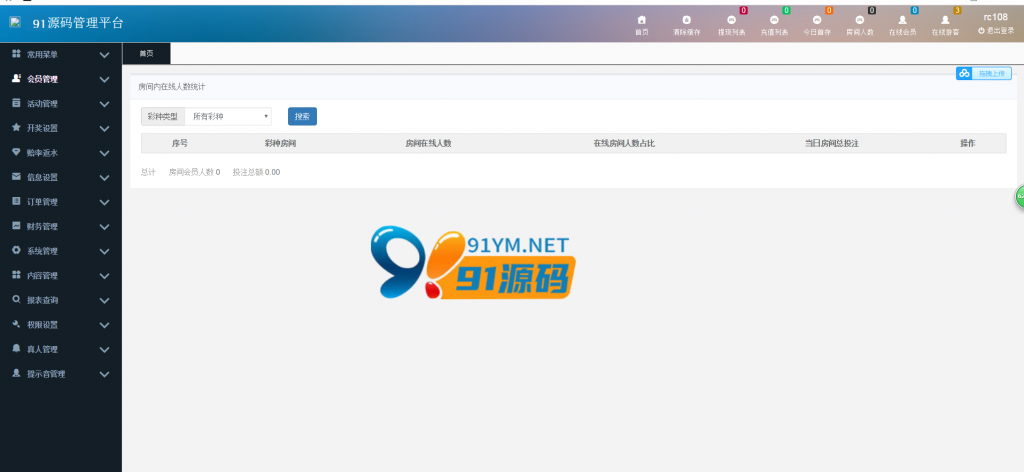Click the 彩种房间 column header

[280, 144]
